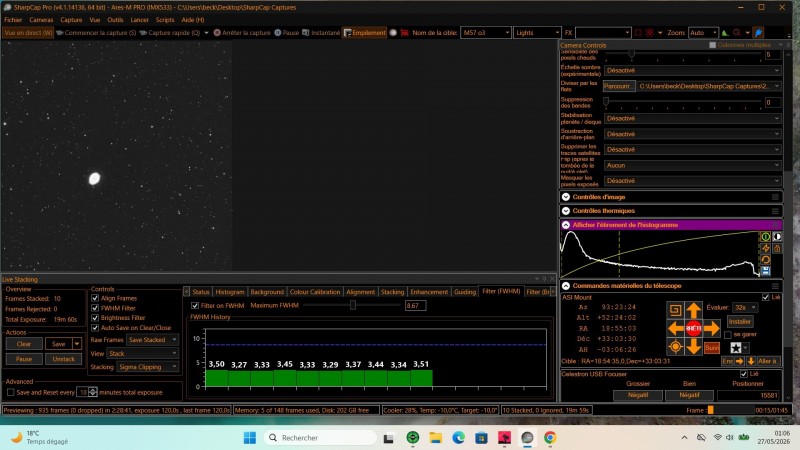Click the Instantané snapshot toolbar icon
Screen dimensions: 800x450
(x=306, y=33)
